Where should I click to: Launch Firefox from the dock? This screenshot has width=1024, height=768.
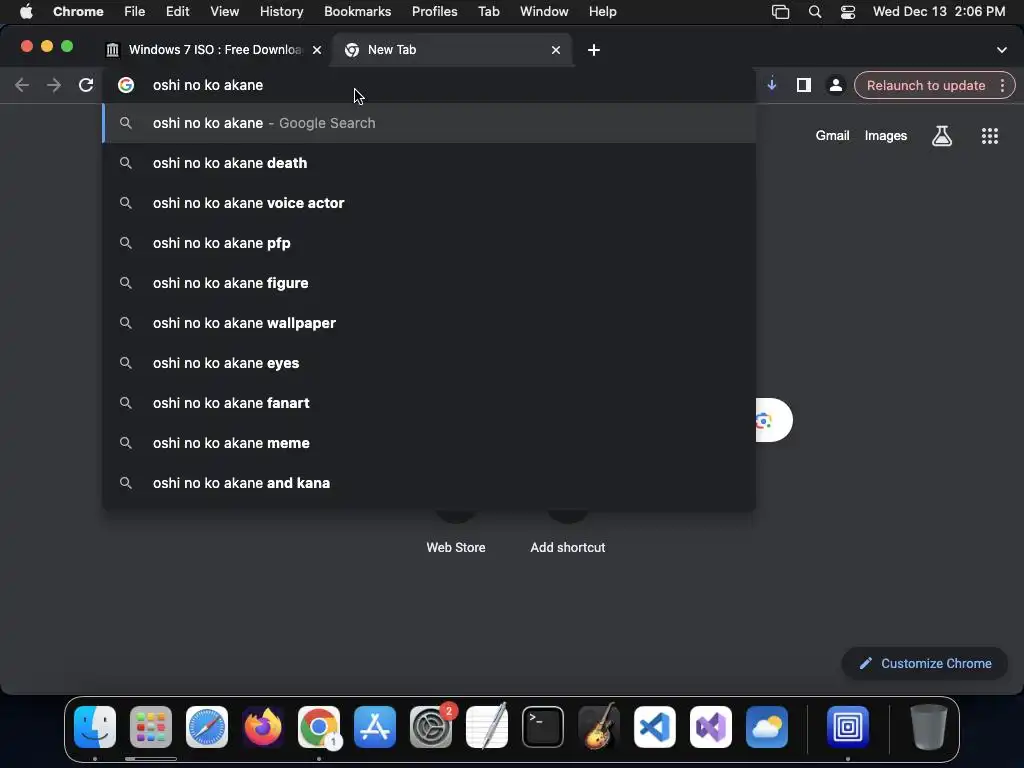tap(263, 727)
